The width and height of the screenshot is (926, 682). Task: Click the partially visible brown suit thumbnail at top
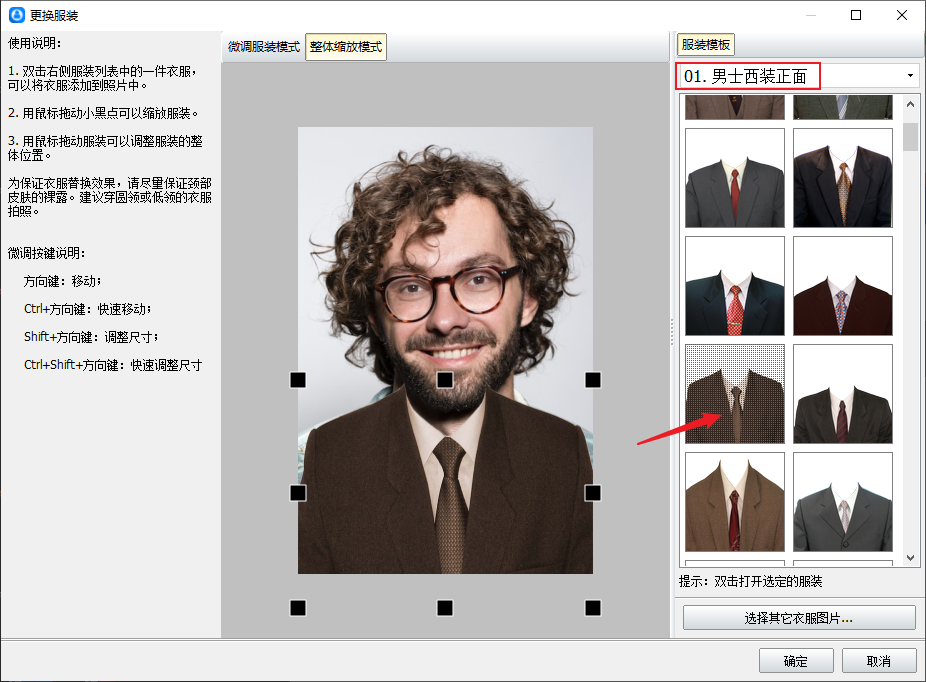735,107
